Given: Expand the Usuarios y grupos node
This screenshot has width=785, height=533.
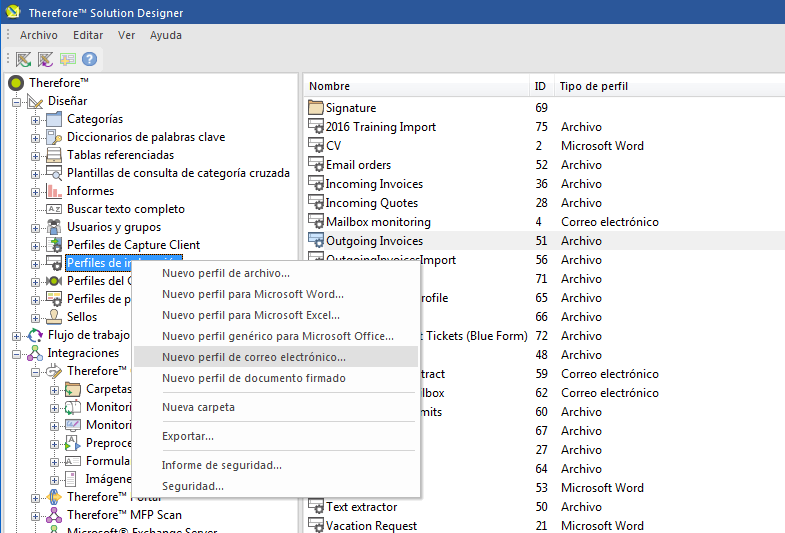Looking at the screenshot, I should click(36, 228).
